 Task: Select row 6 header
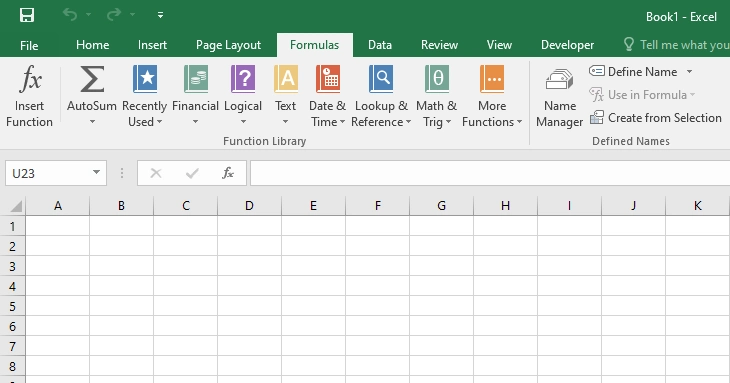(x=13, y=326)
